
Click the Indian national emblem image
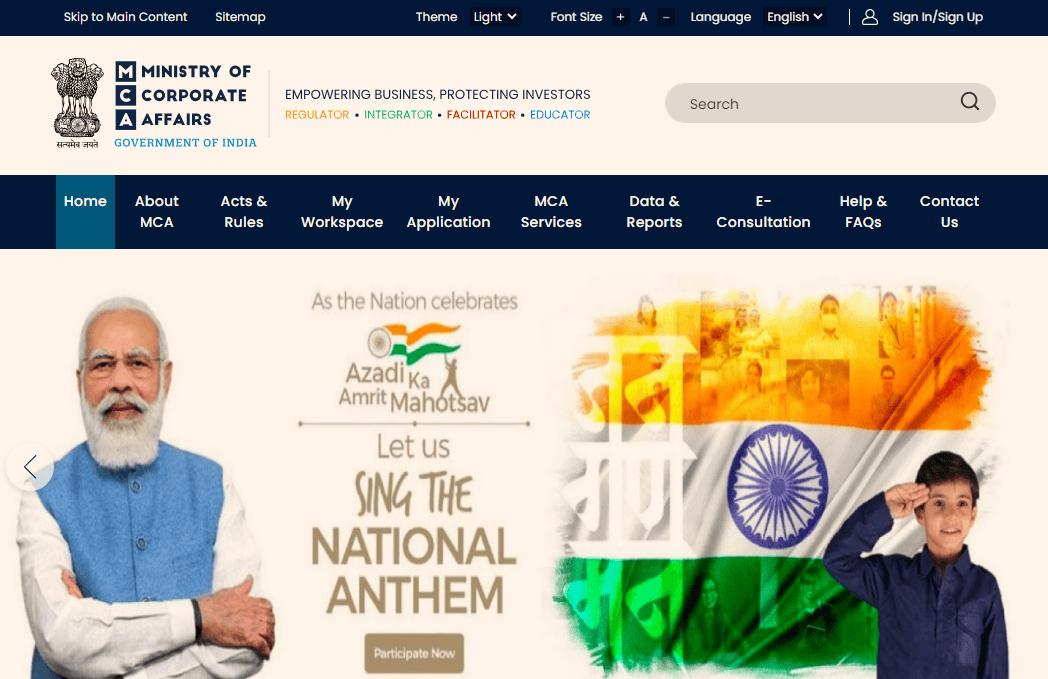coord(78,104)
